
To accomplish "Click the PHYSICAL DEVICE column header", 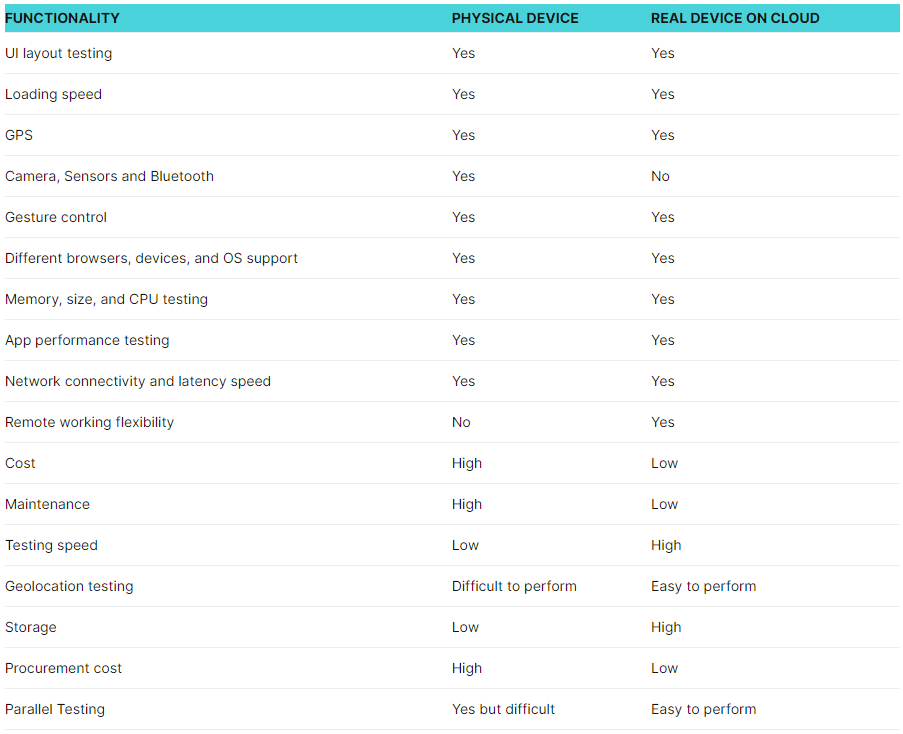I will click(x=515, y=18).
